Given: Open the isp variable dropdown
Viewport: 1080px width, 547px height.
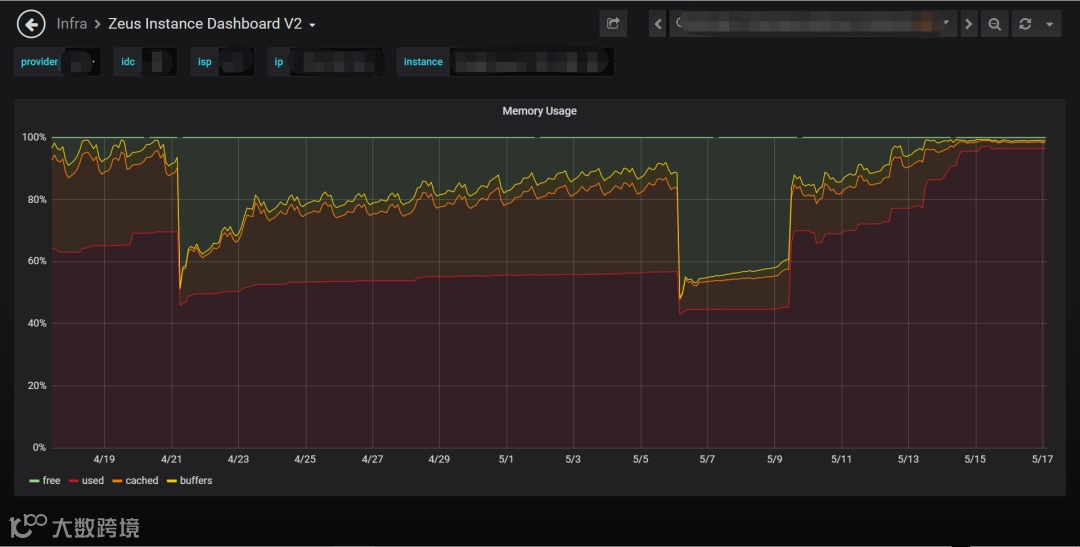Looking at the screenshot, I should coord(235,62).
